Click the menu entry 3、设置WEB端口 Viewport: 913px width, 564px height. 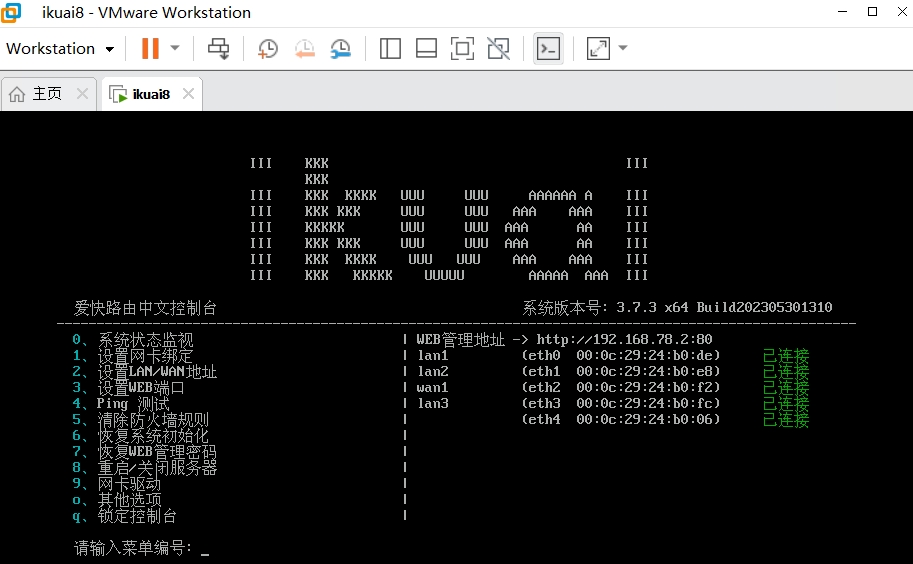128,387
